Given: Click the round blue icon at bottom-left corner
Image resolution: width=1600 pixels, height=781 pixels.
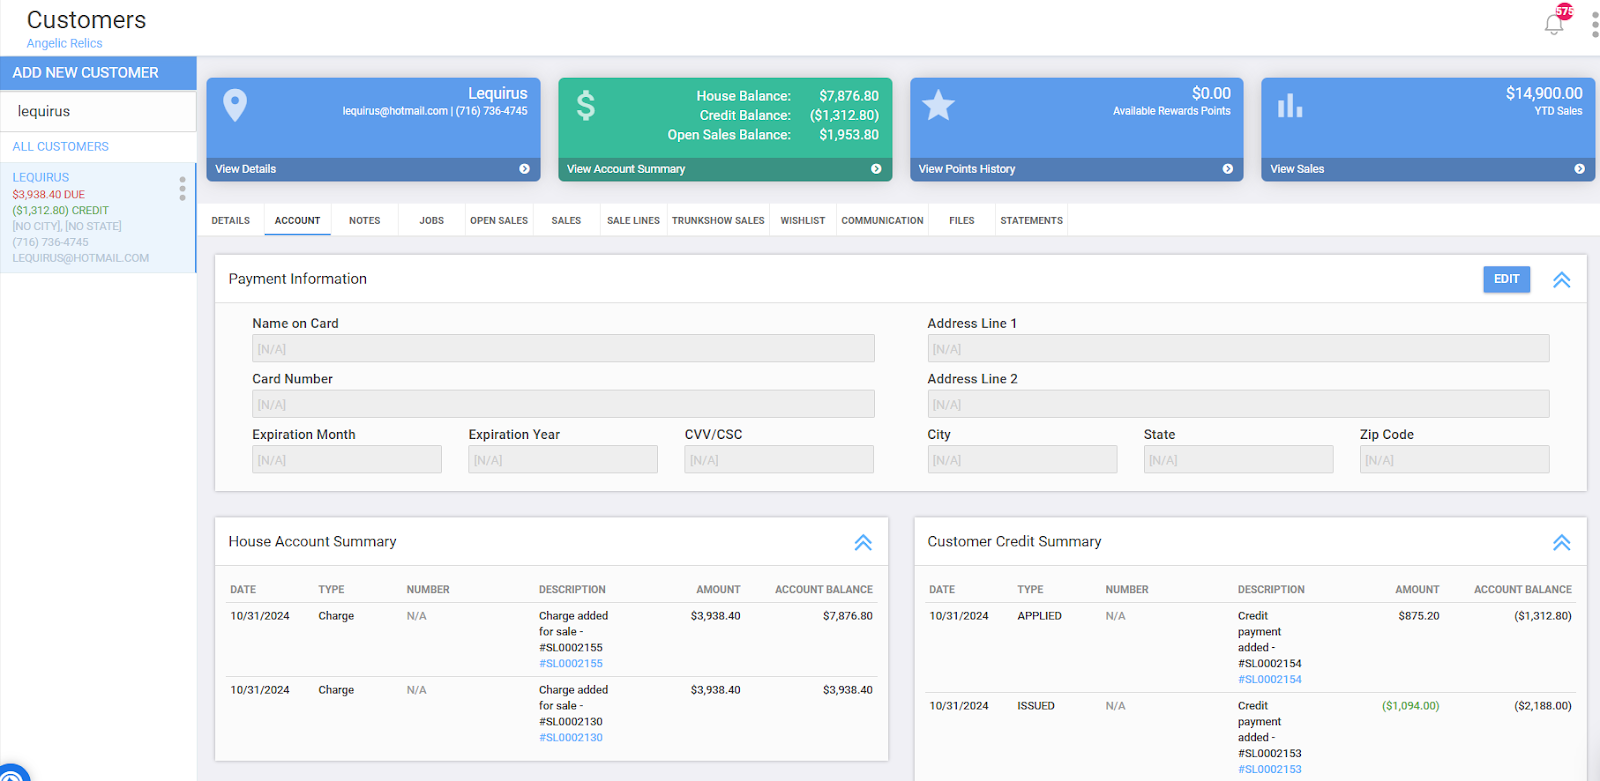Looking at the screenshot, I should point(12,773).
